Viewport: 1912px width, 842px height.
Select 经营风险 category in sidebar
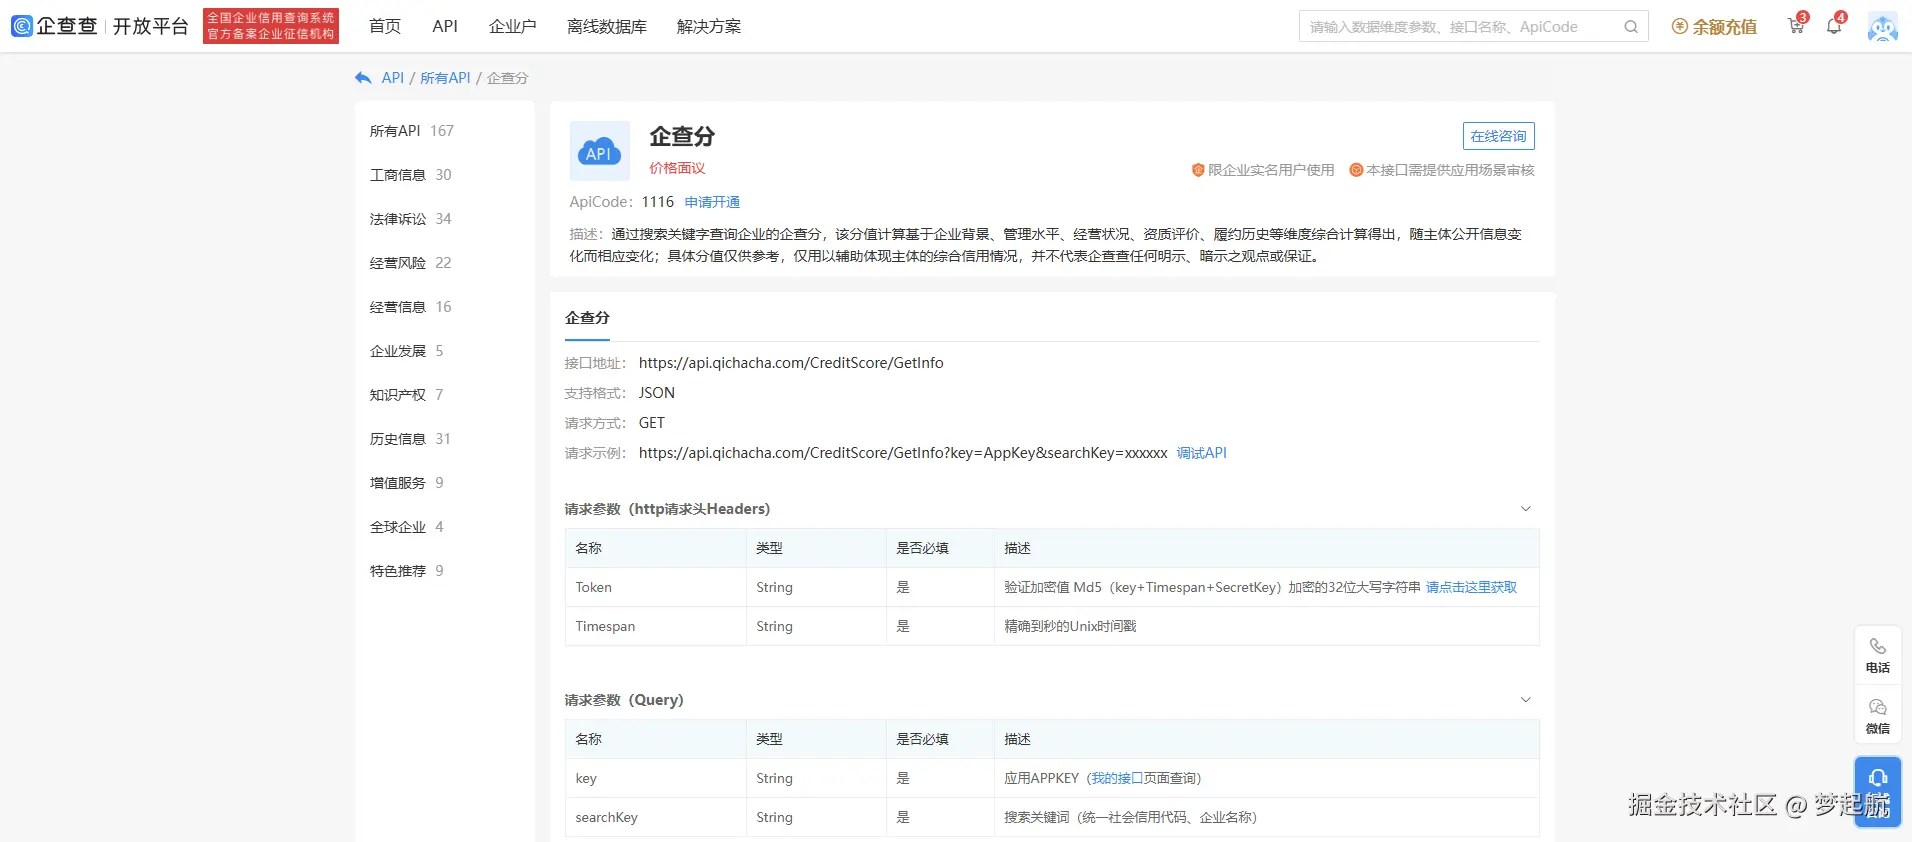(x=411, y=263)
